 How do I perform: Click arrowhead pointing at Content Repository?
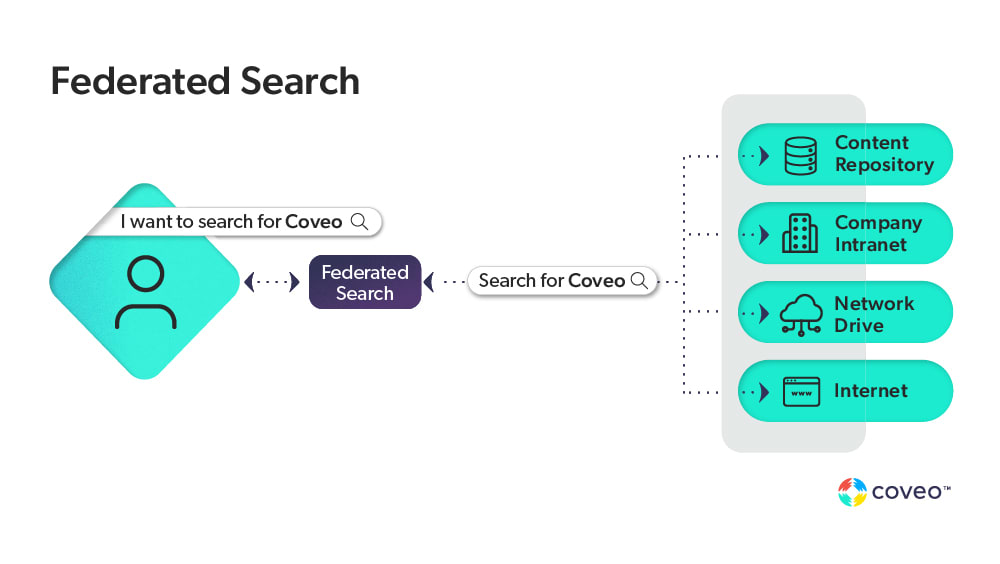pos(765,156)
